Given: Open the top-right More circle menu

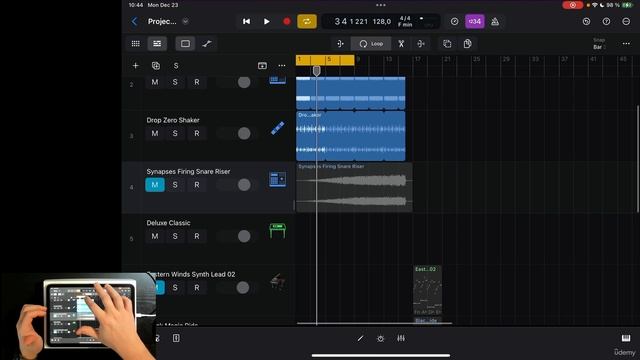Looking at the screenshot, I should point(626,21).
